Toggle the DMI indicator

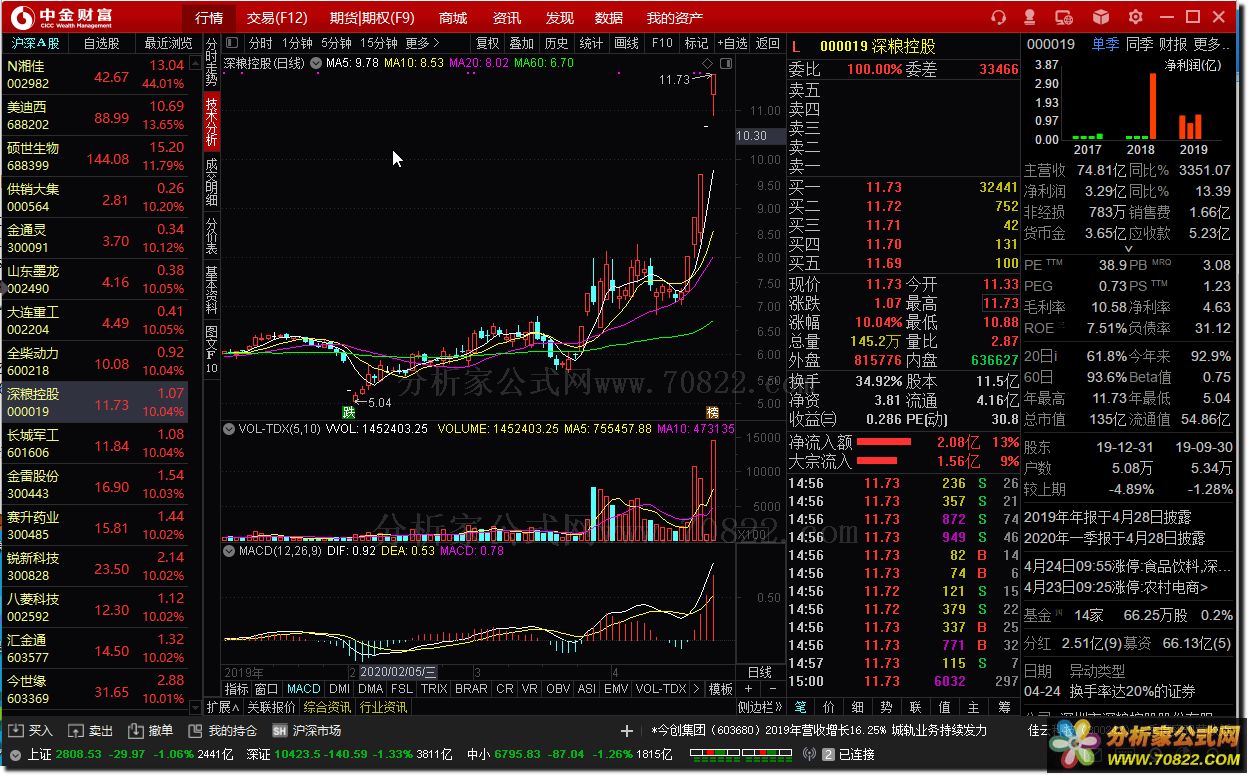pos(339,689)
